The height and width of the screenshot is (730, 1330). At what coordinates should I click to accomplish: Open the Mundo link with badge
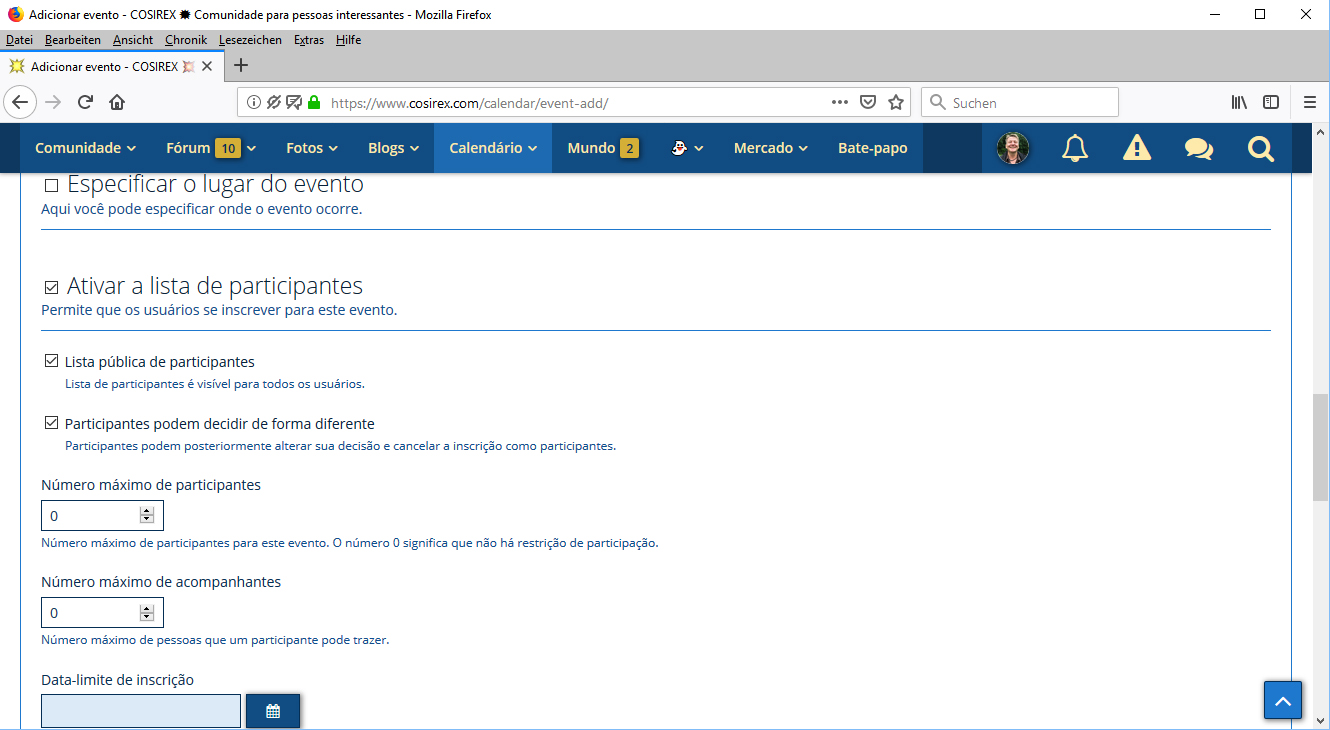pos(602,148)
